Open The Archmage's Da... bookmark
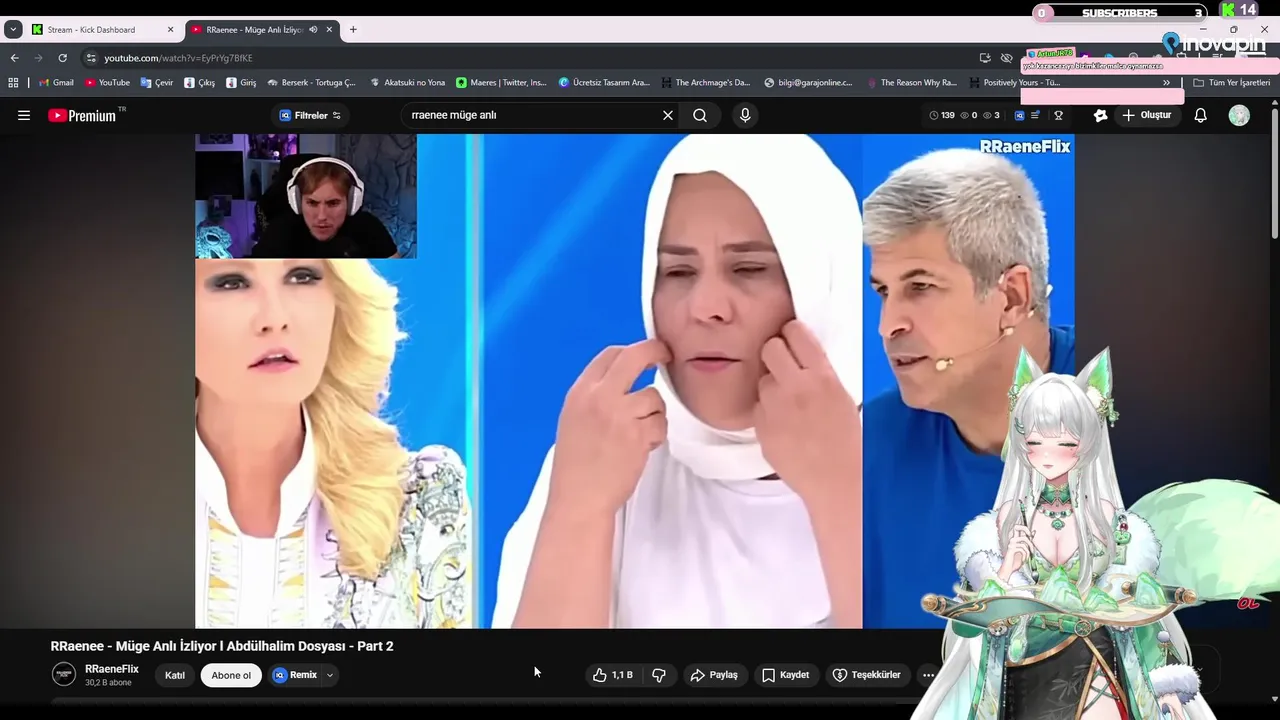Viewport: 1280px width, 720px height. coord(706,83)
